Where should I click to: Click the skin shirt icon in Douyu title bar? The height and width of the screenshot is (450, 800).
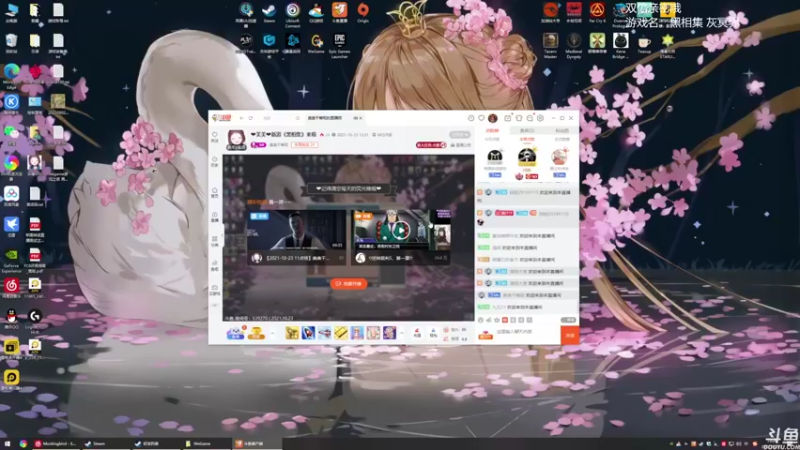coord(519,118)
